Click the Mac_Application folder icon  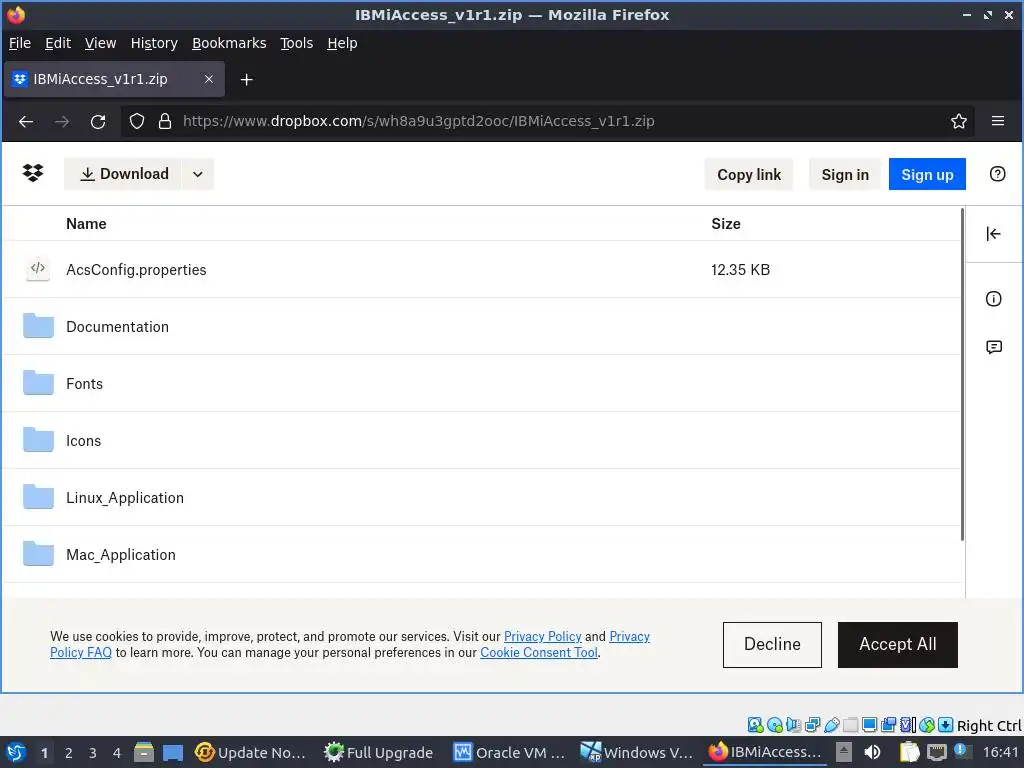(39, 553)
